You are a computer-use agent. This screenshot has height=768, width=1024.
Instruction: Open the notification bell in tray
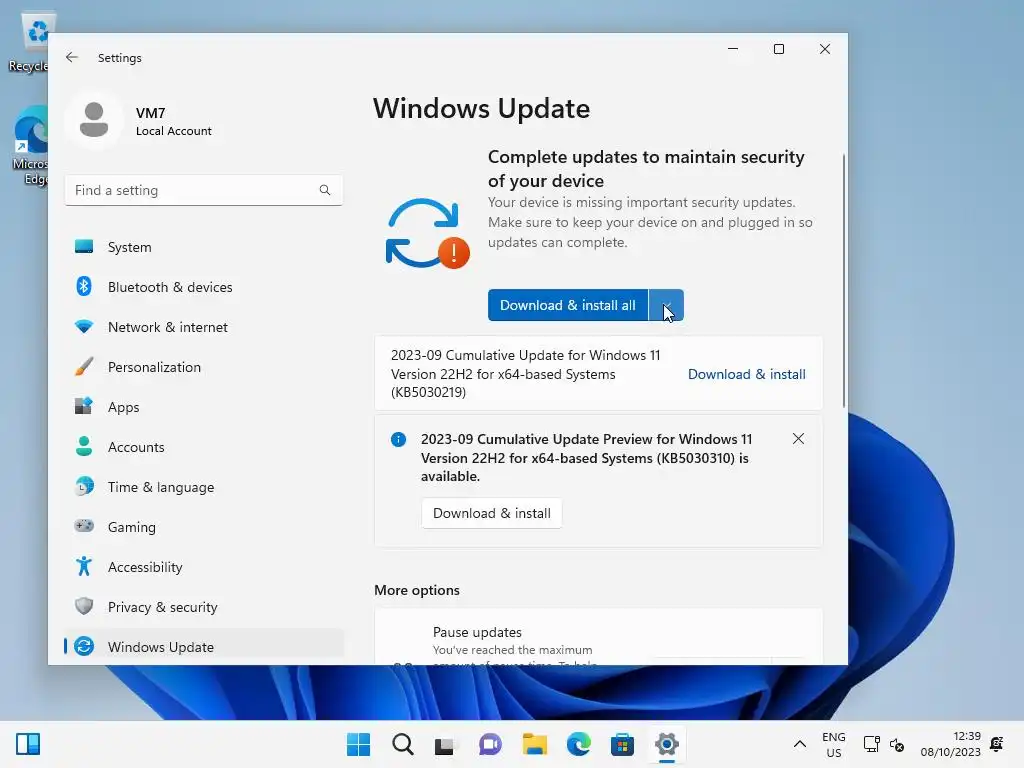[997, 744]
